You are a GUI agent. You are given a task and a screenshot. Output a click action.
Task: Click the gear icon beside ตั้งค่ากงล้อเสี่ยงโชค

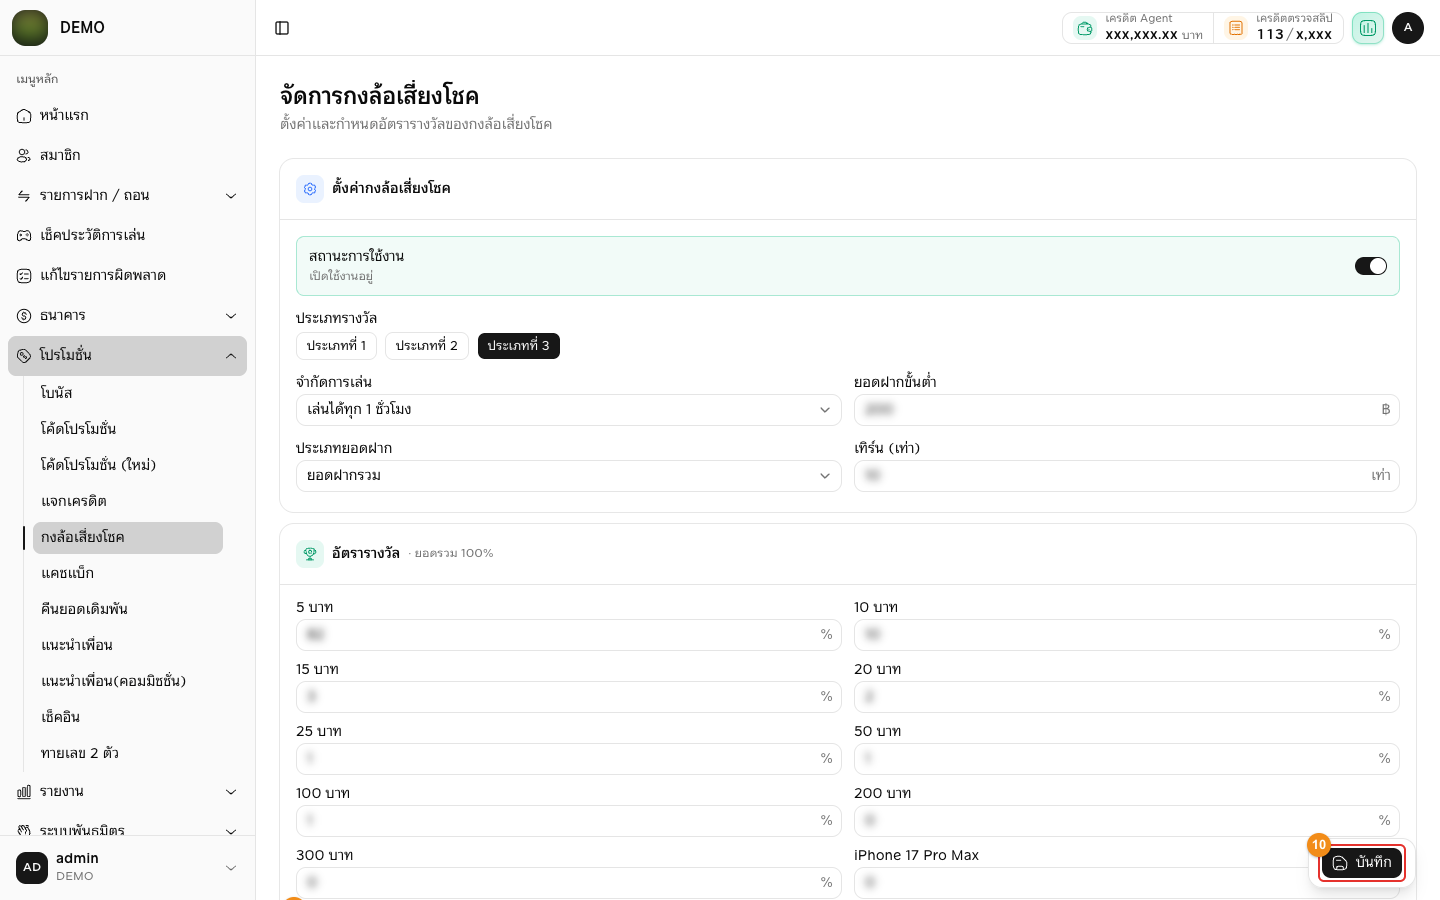click(x=310, y=189)
